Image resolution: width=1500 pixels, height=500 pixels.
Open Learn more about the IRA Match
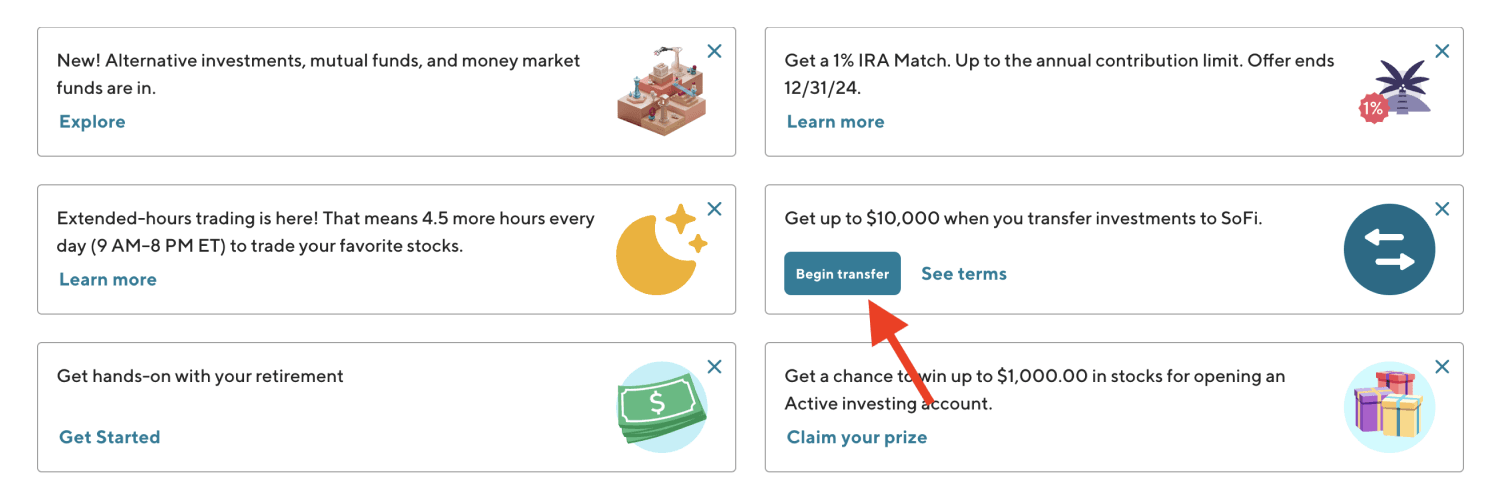click(835, 122)
